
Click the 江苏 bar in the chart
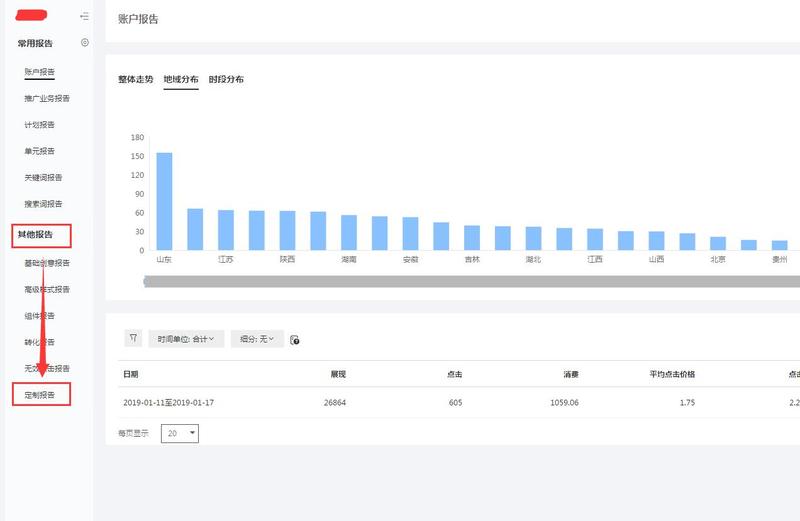click(x=226, y=230)
